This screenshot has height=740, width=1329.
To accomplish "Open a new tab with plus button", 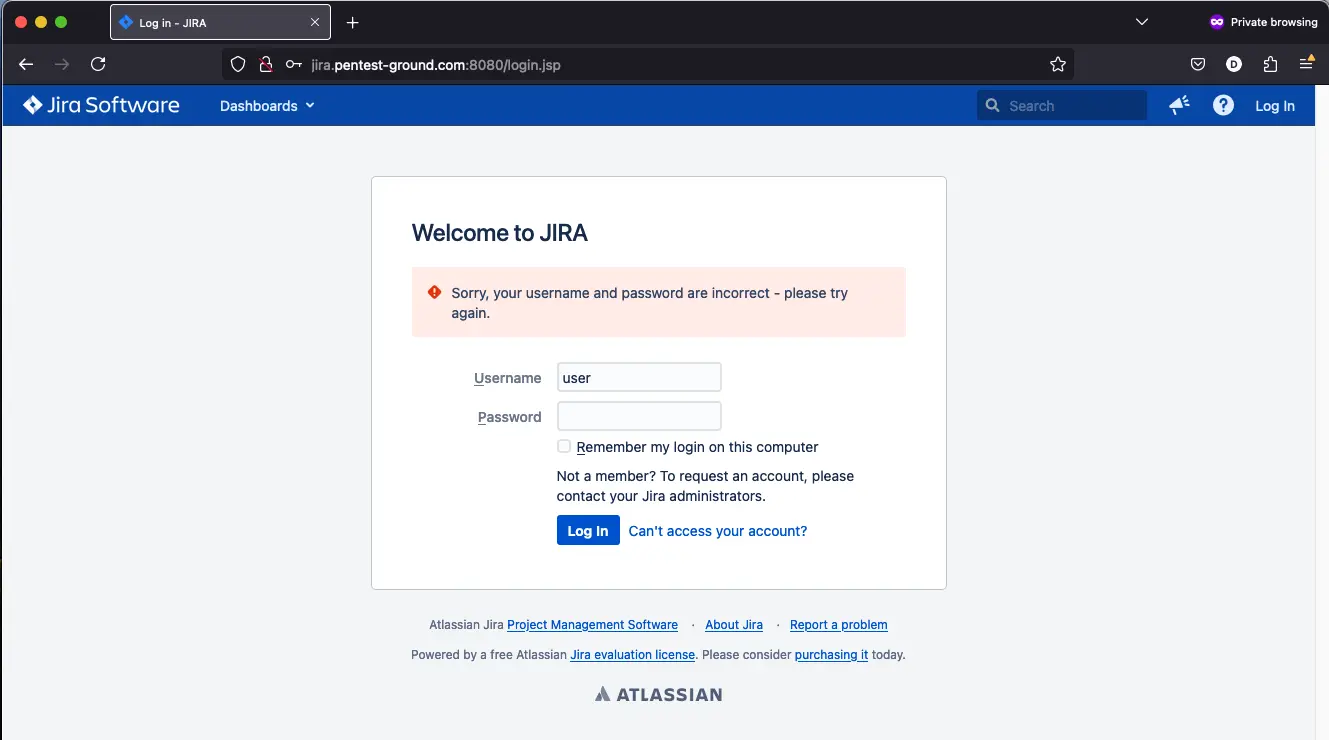I will coord(352,22).
